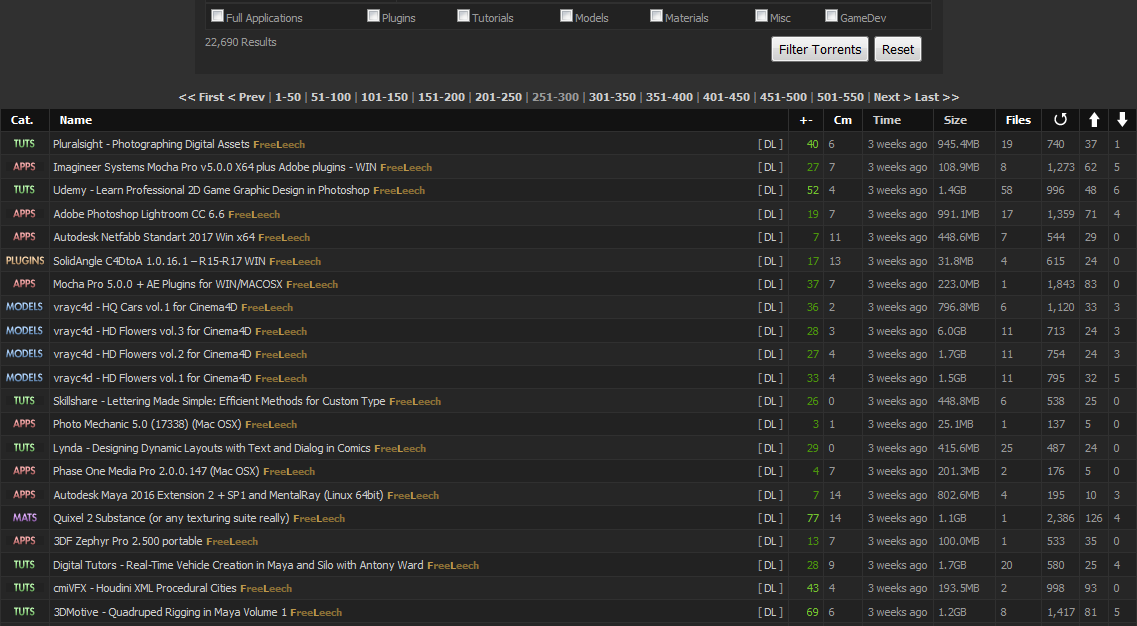Click APPS category icon for Mocha Pro 5.0.0
The image size is (1137, 626).
point(24,284)
